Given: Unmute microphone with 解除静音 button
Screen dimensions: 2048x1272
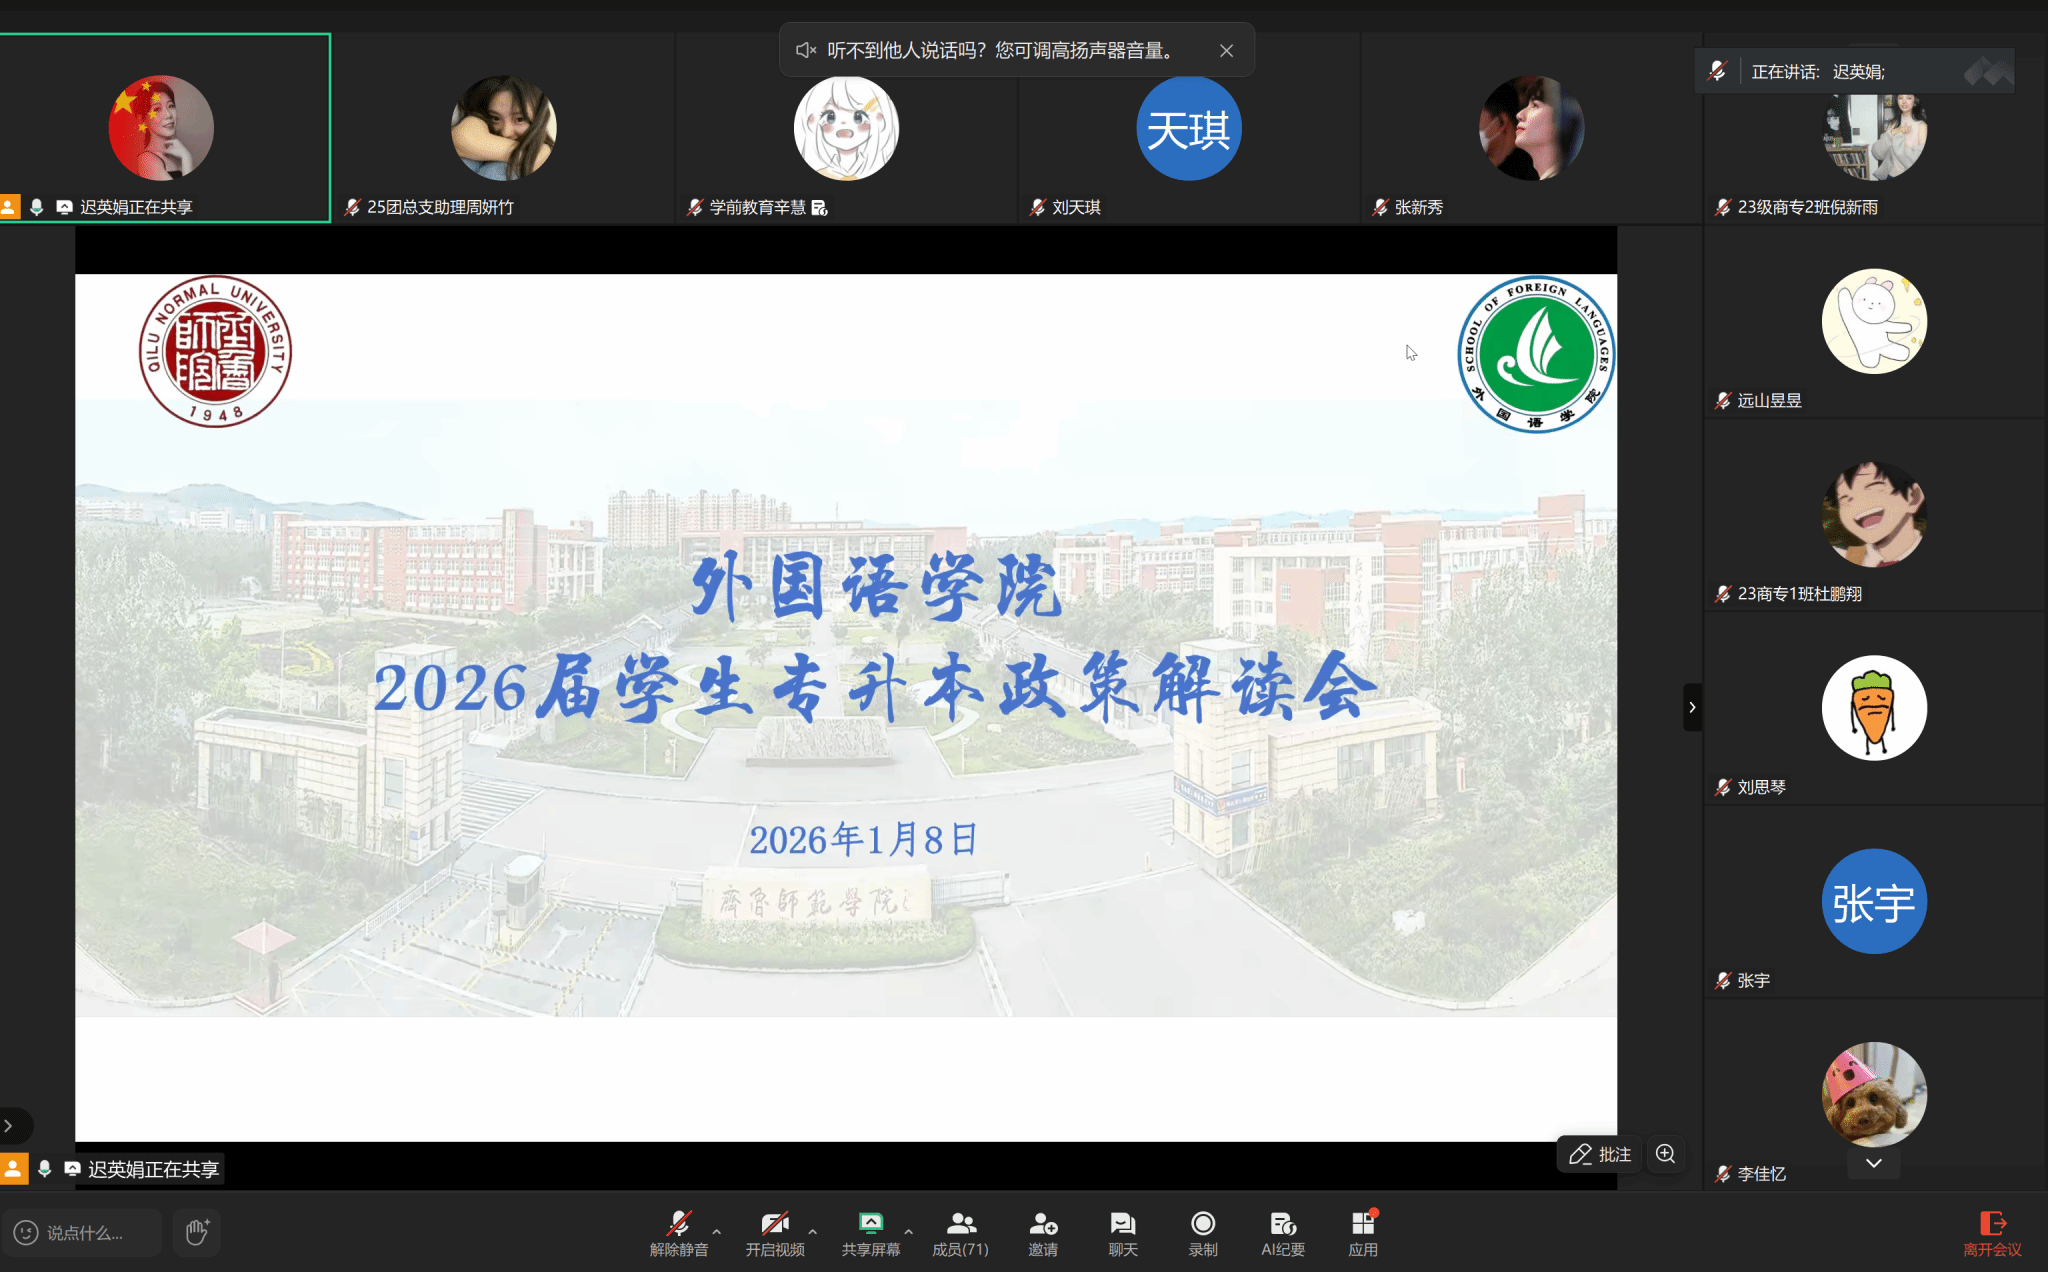Looking at the screenshot, I should coord(679,1233).
